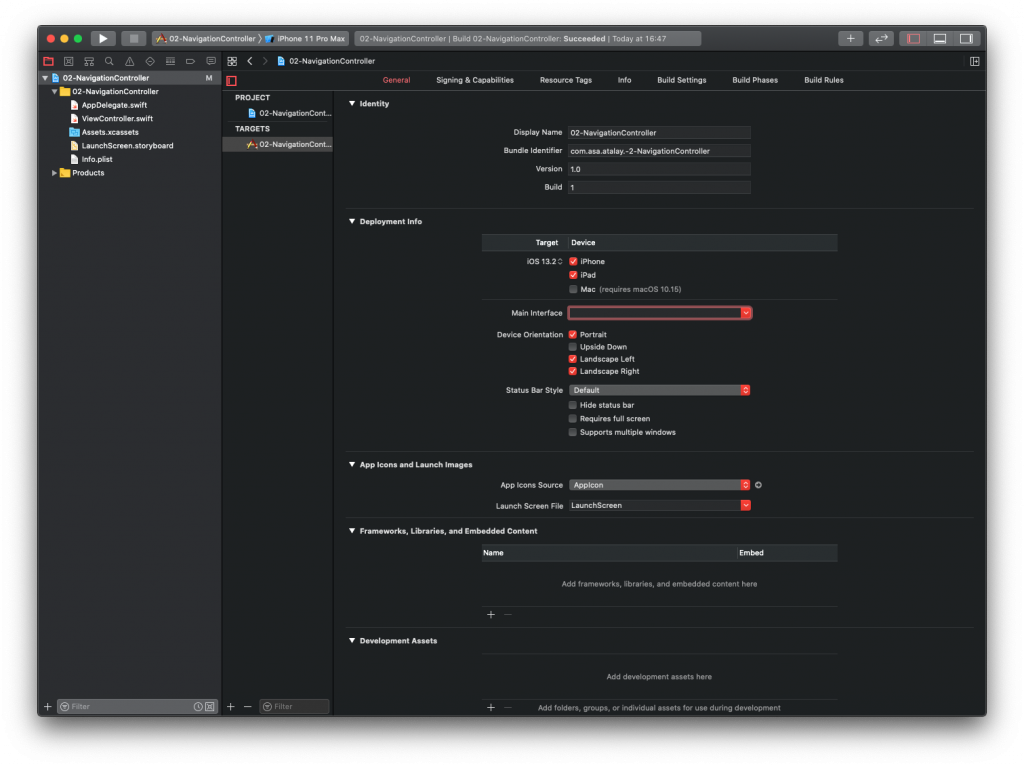The width and height of the screenshot is (1024, 766).
Task: Choose the iPhone 11 Pro Max run destination
Action: 305,39
